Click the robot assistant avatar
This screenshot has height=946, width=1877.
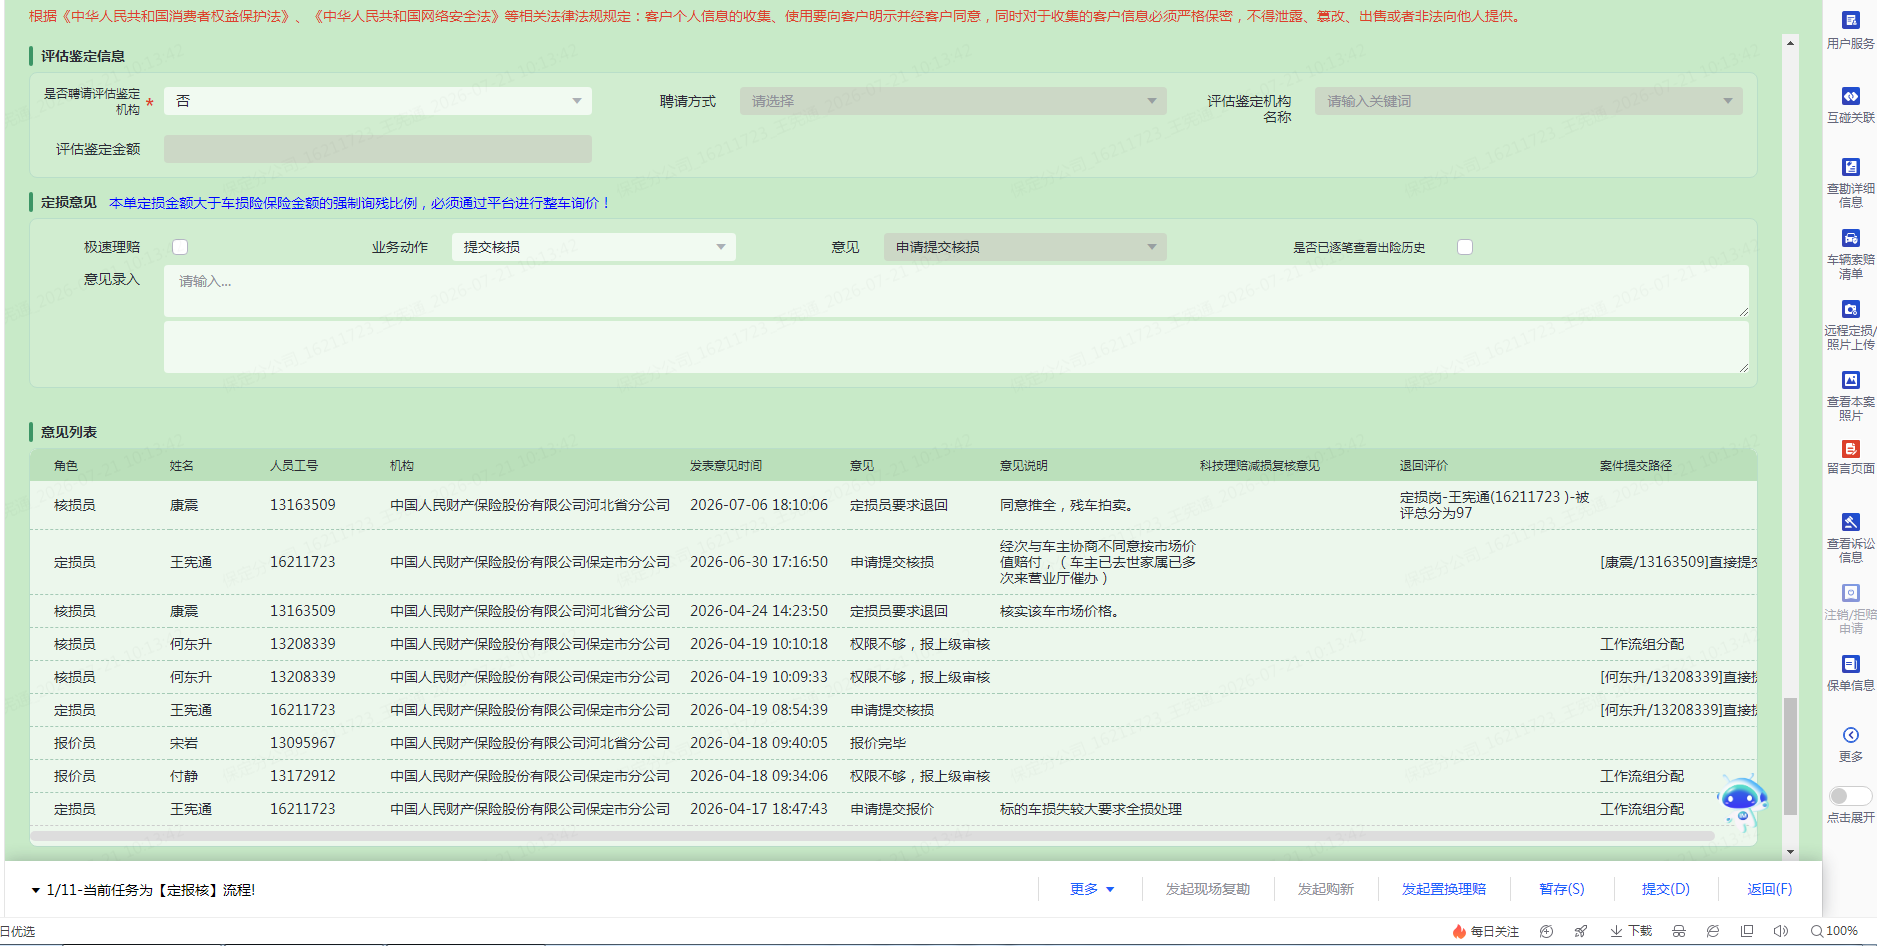pyautogui.click(x=1742, y=802)
